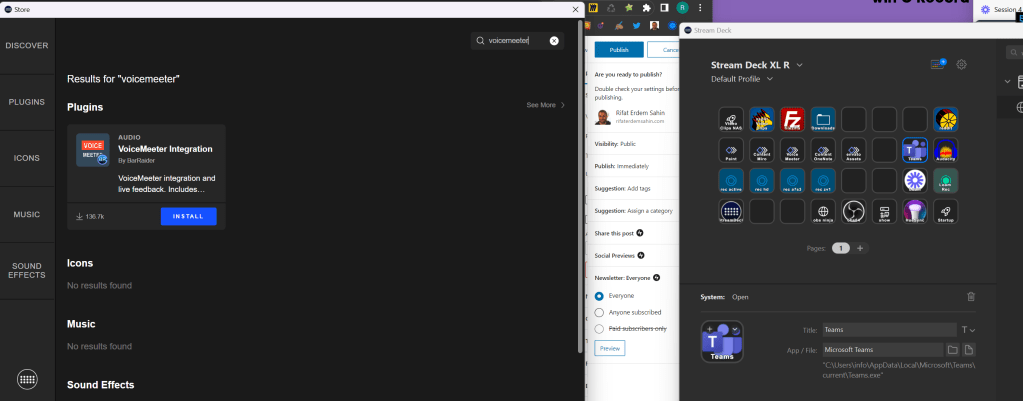Select the Audacity key
Image resolution: width=1023 pixels, height=401 pixels.
(x=945, y=150)
